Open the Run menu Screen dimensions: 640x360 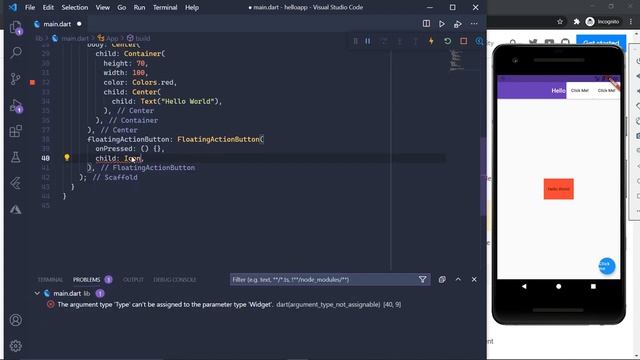[139, 7]
